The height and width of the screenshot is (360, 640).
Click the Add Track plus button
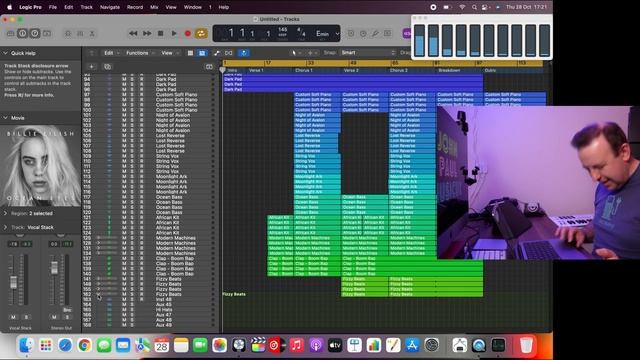pos(91,67)
